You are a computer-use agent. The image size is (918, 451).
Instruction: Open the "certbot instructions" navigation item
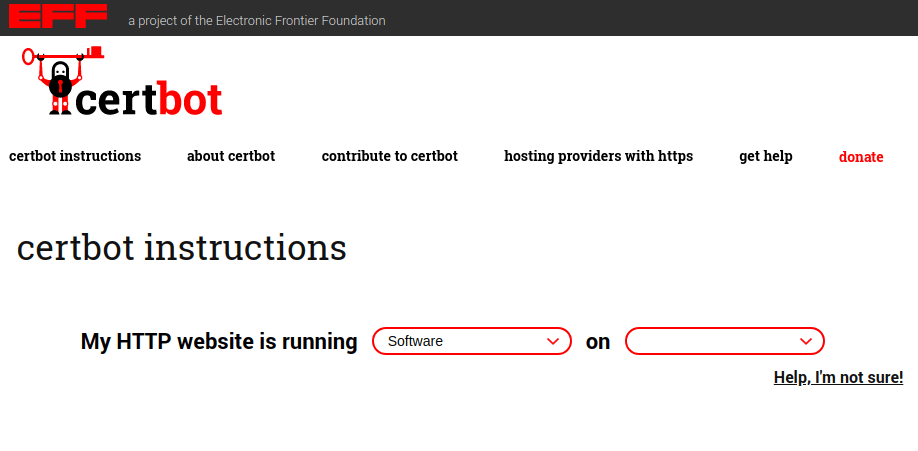pyautogui.click(x=75, y=156)
